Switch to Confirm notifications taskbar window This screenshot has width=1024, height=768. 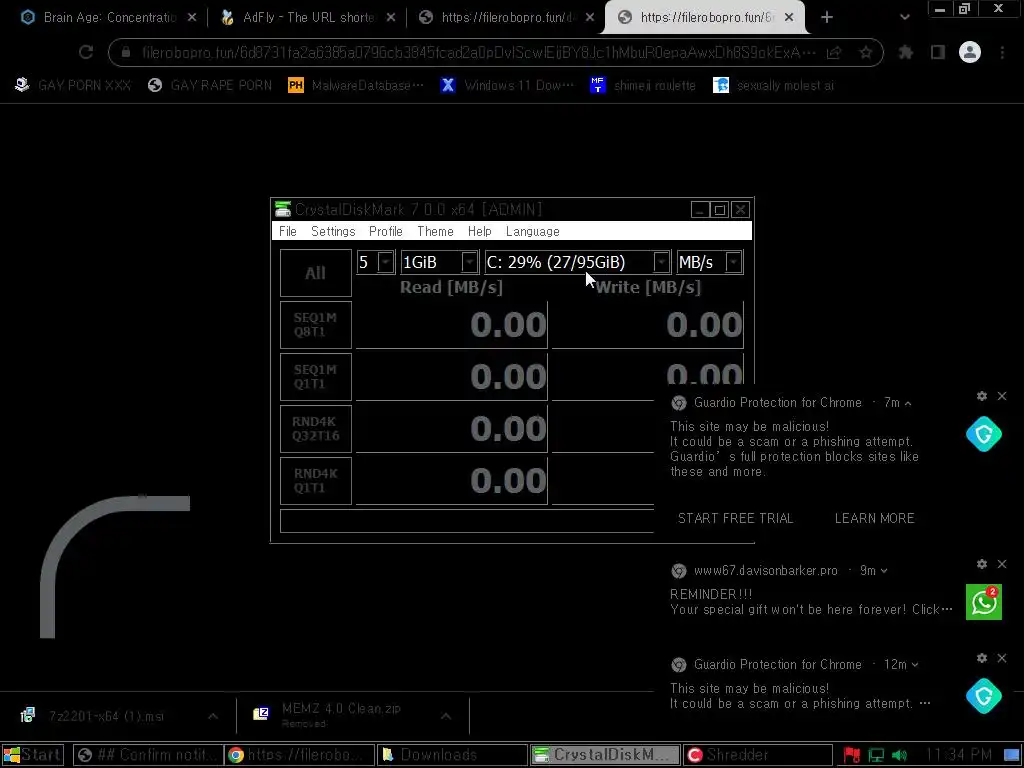pyautogui.click(x=148, y=755)
